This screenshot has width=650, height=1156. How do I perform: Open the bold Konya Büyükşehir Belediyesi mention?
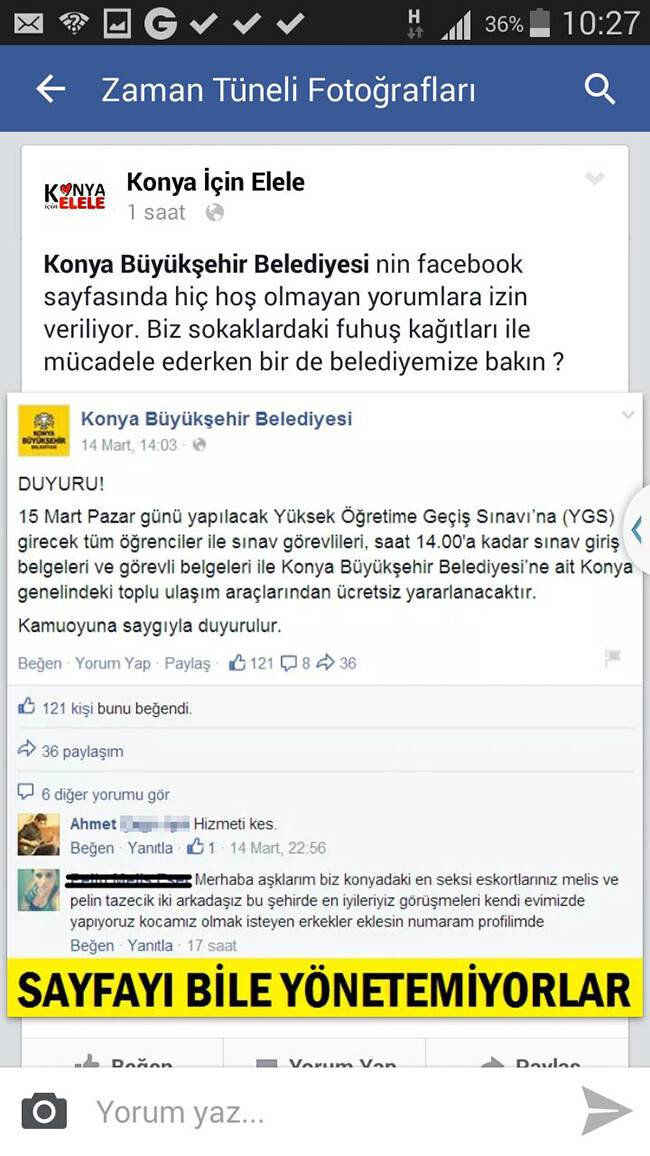[206, 264]
